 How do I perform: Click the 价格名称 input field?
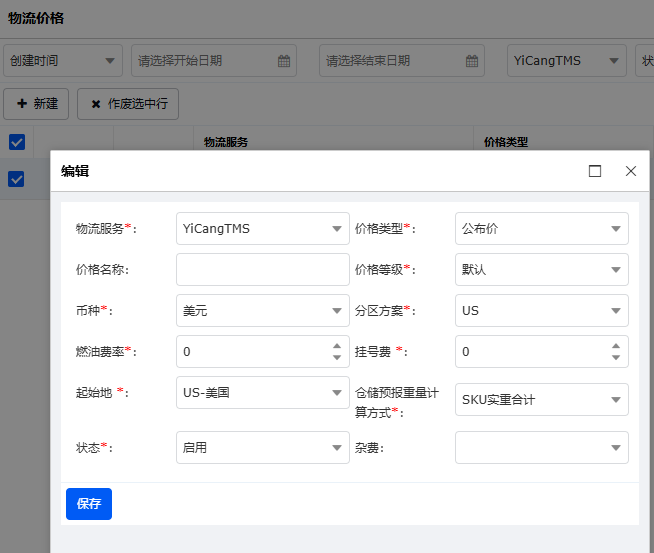tap(262, 270)
